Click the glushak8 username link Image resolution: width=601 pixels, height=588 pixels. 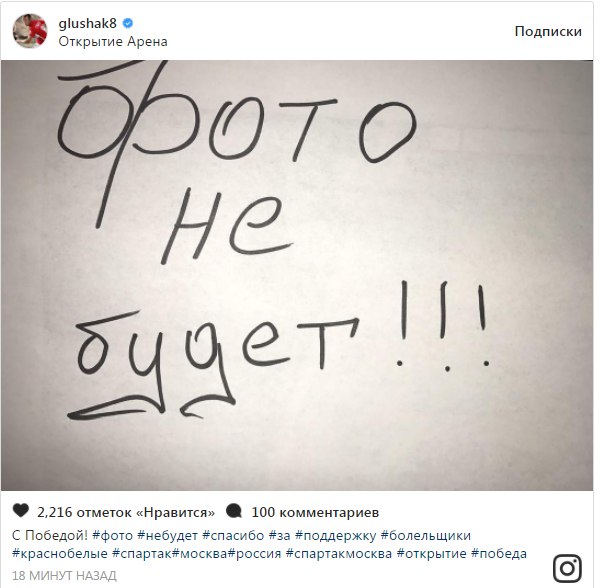pos(87,23)
